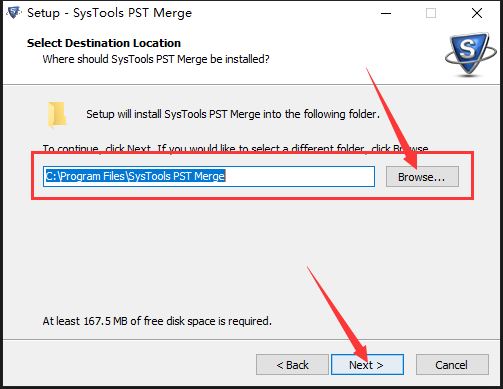Click the red arrow pointing at Browse
The image size is (503, 389).
[x=391, y=117]
